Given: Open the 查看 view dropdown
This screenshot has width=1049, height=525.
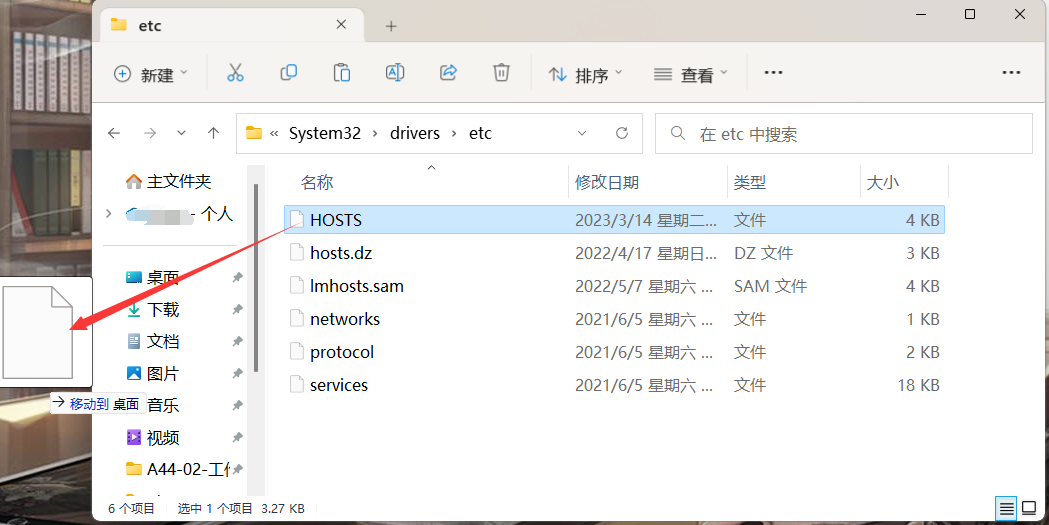Looking at the screenshot, I should 690,74.
